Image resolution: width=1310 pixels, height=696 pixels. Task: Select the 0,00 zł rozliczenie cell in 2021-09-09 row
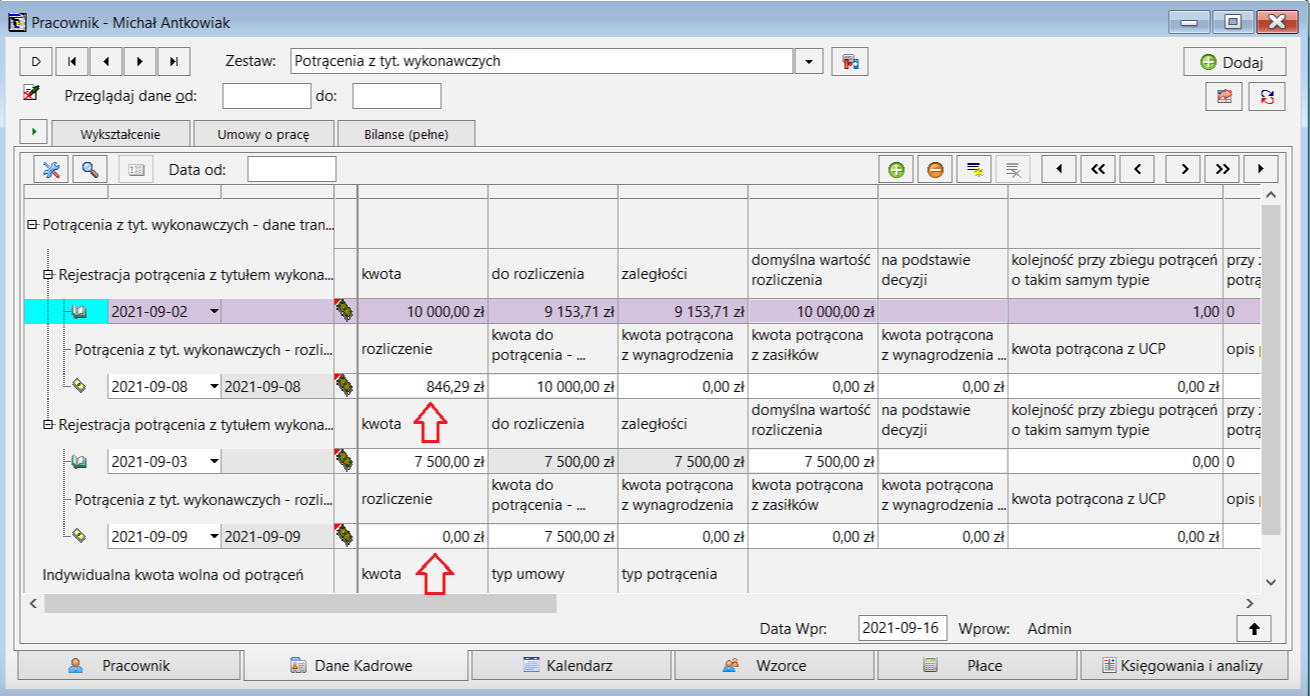pos(423,536)
